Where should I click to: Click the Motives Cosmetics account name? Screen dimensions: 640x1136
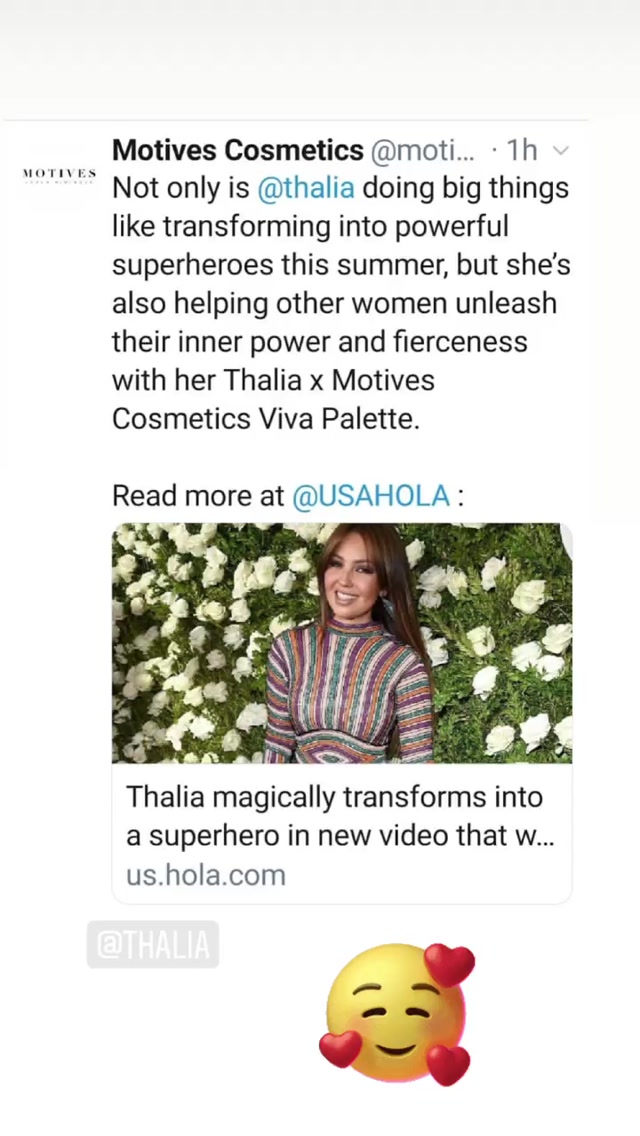238,150
